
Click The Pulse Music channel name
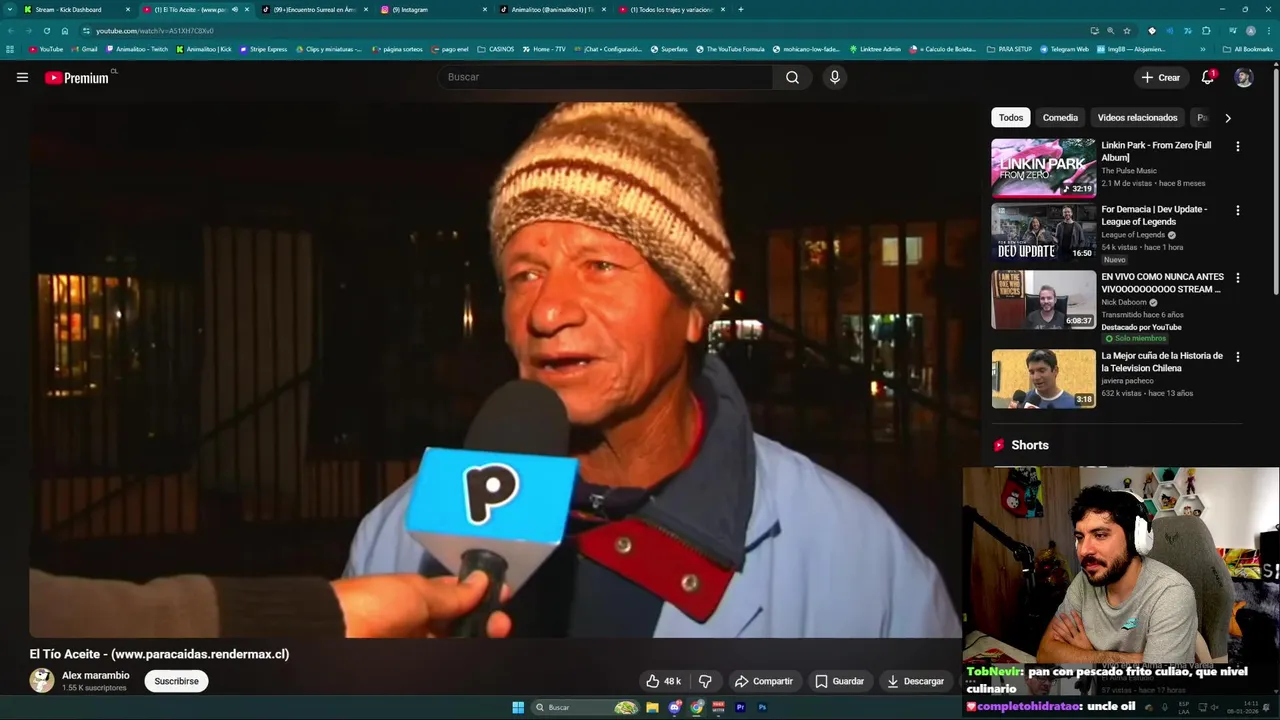point(1129,171)
